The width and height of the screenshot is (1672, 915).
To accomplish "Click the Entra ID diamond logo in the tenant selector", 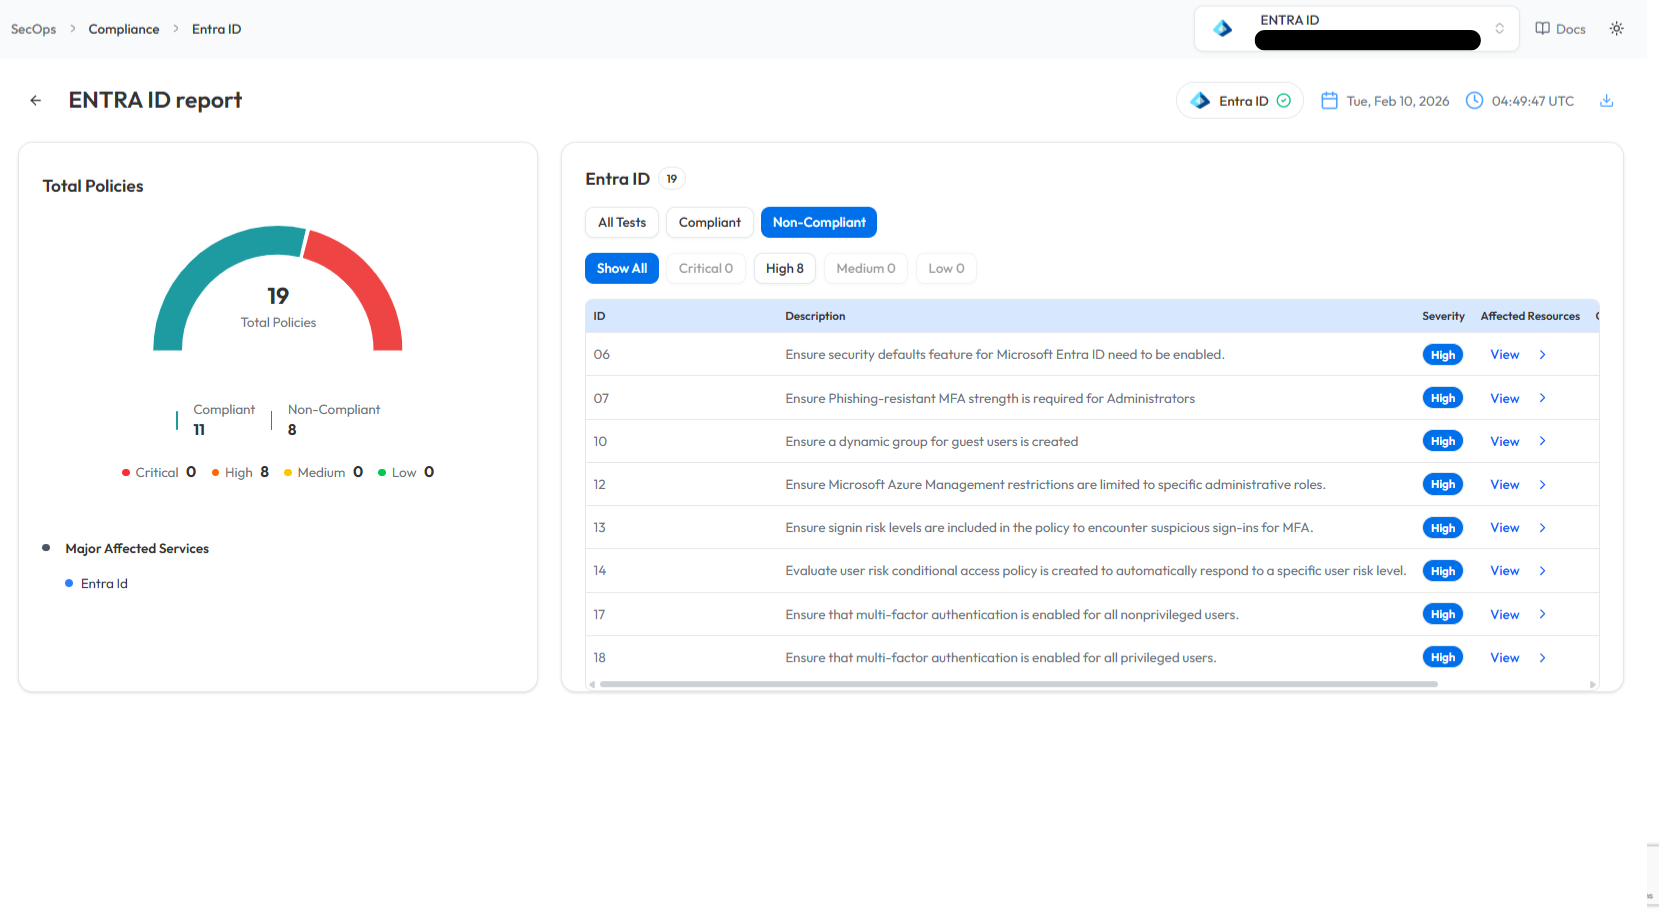I will tap(1222, 29).
